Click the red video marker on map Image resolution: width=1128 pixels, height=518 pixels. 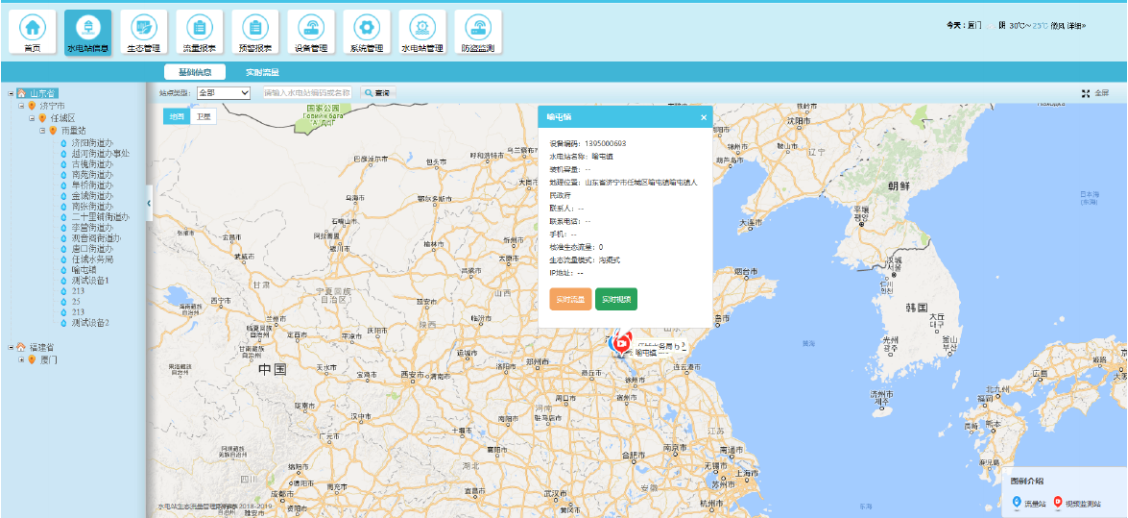point(622,343)
